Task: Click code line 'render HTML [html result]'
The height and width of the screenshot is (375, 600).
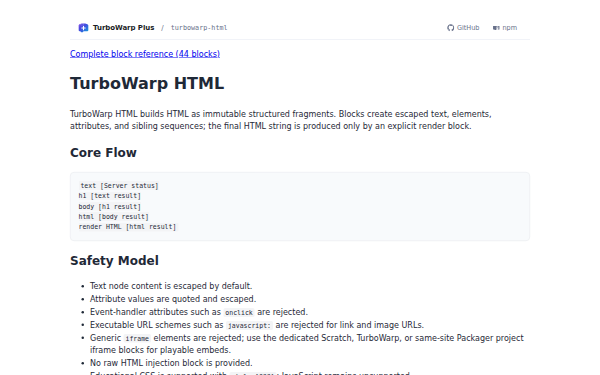Action: tap(127, 227)
